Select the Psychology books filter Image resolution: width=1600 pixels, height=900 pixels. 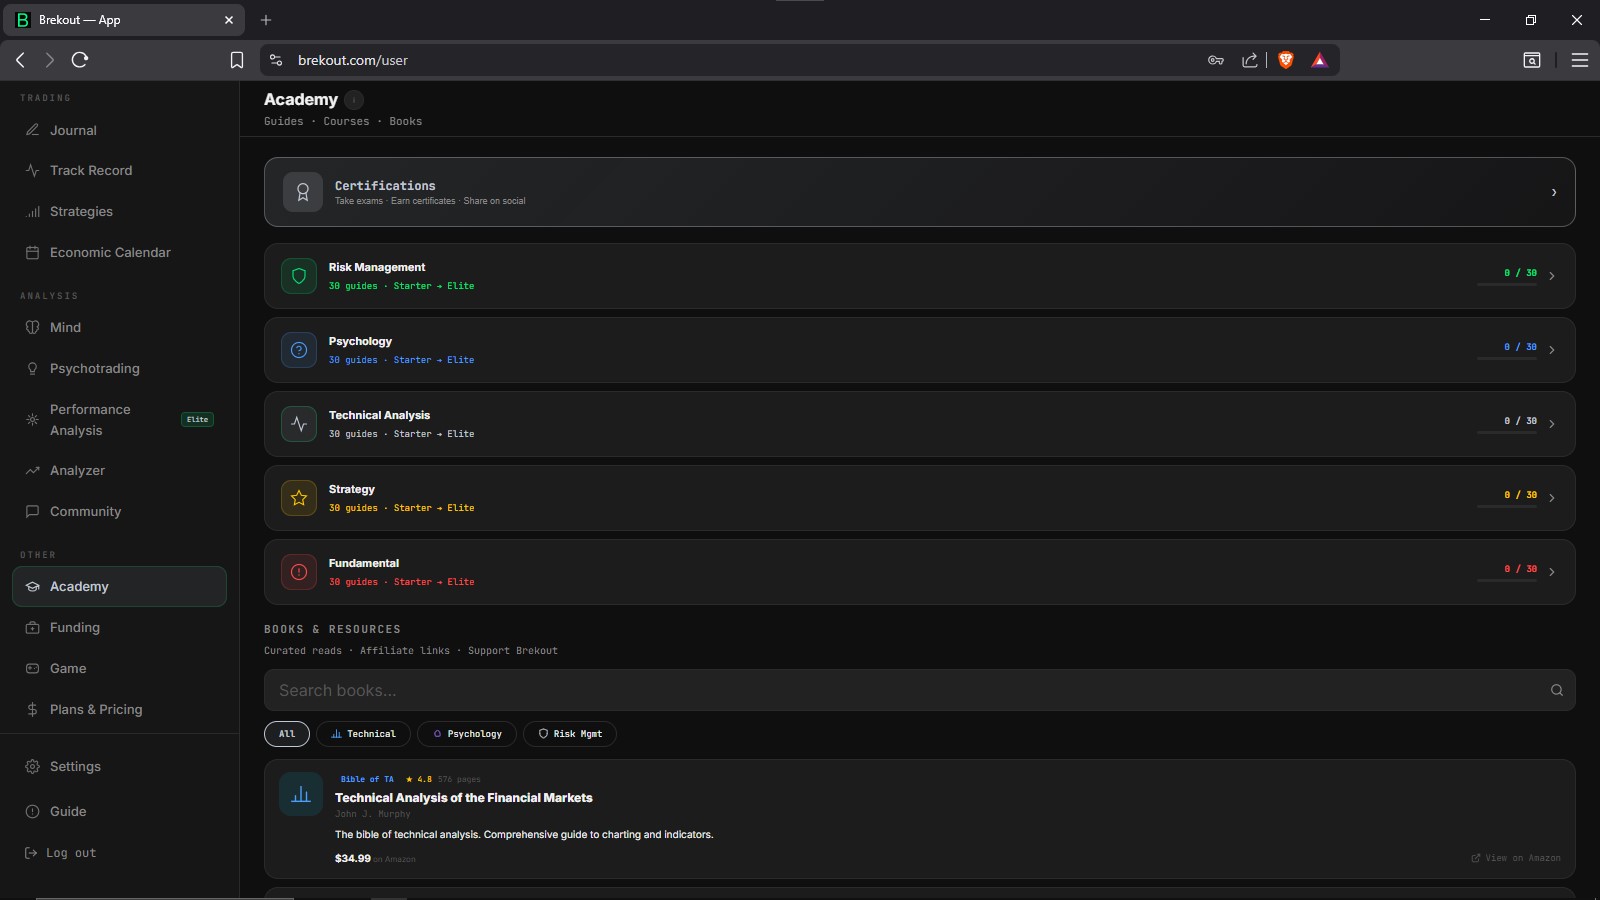click(467, 734)
